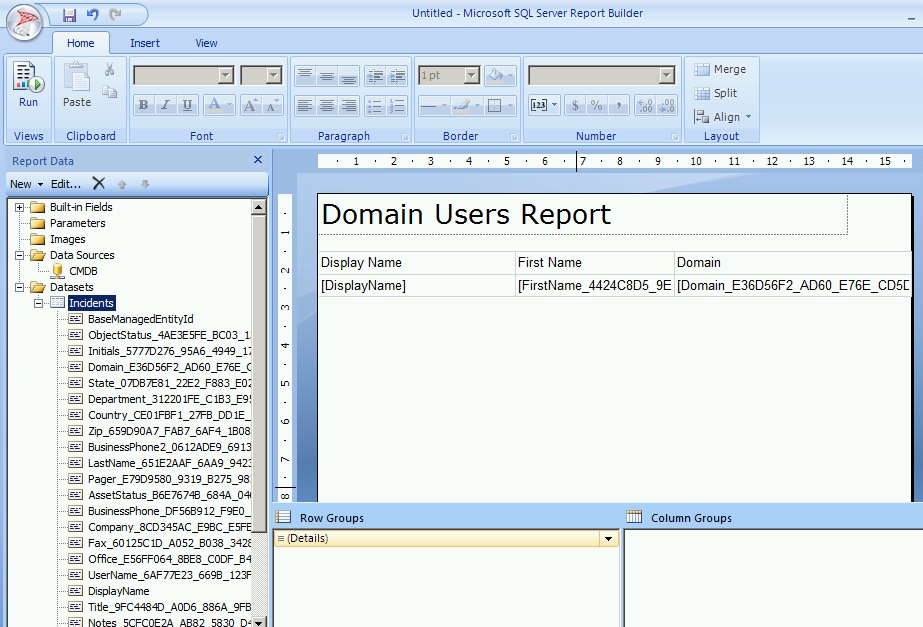Viewport: 923px width, 627px height.
Task: Run the report with the Run icon
Action: click(x=28, y=86)
